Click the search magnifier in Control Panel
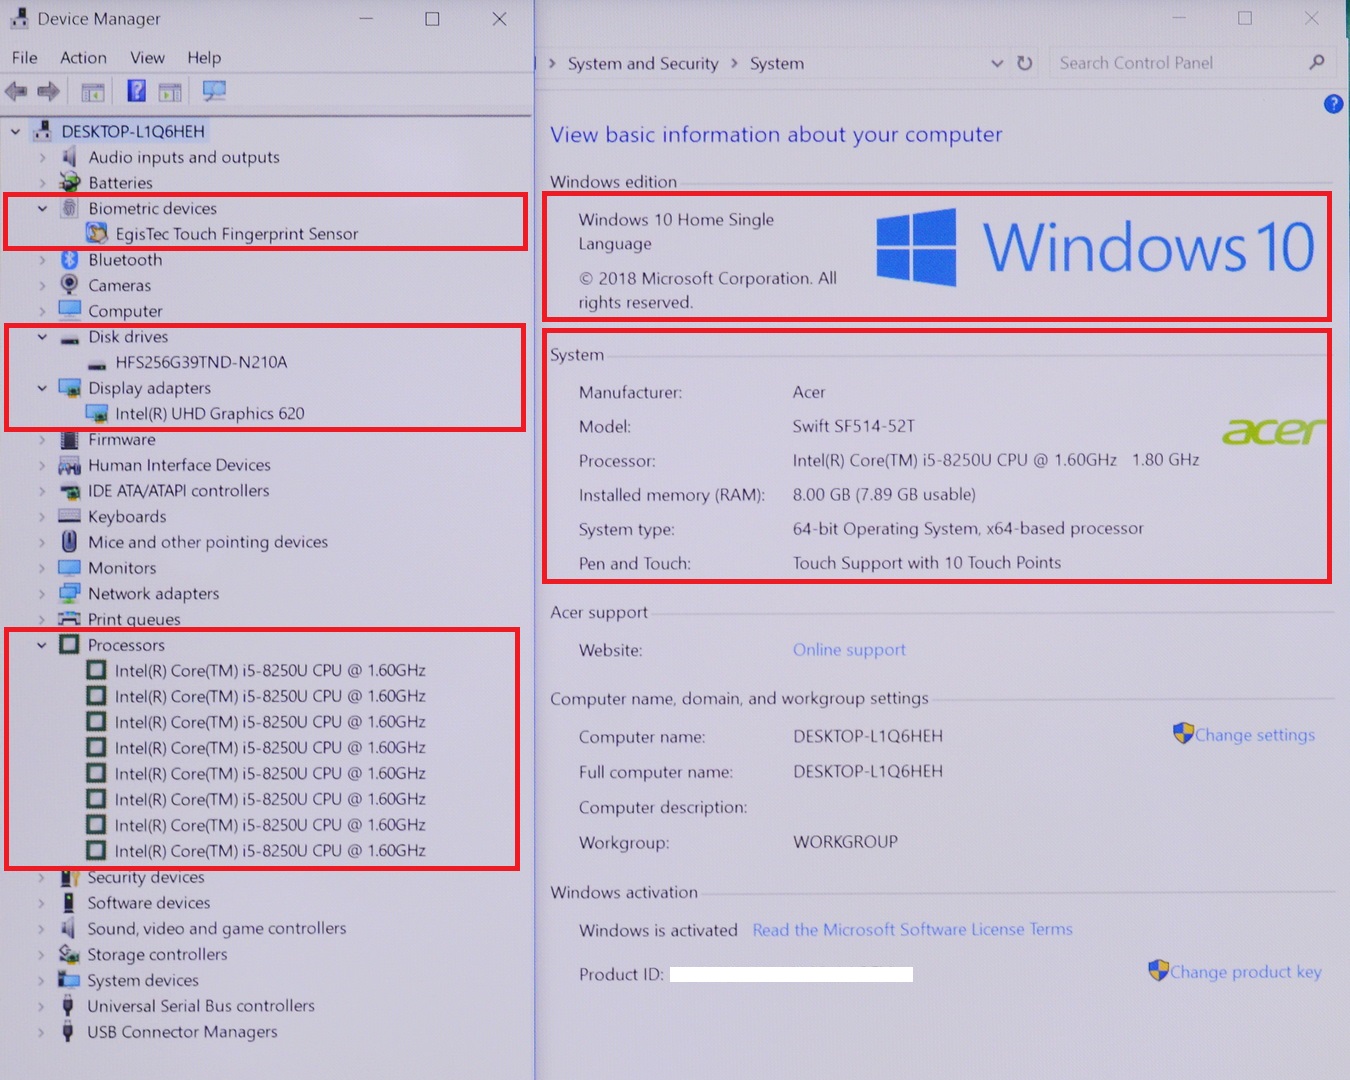The width and height of the screenshot is (1350, 1080). (x=1317, y=63)
